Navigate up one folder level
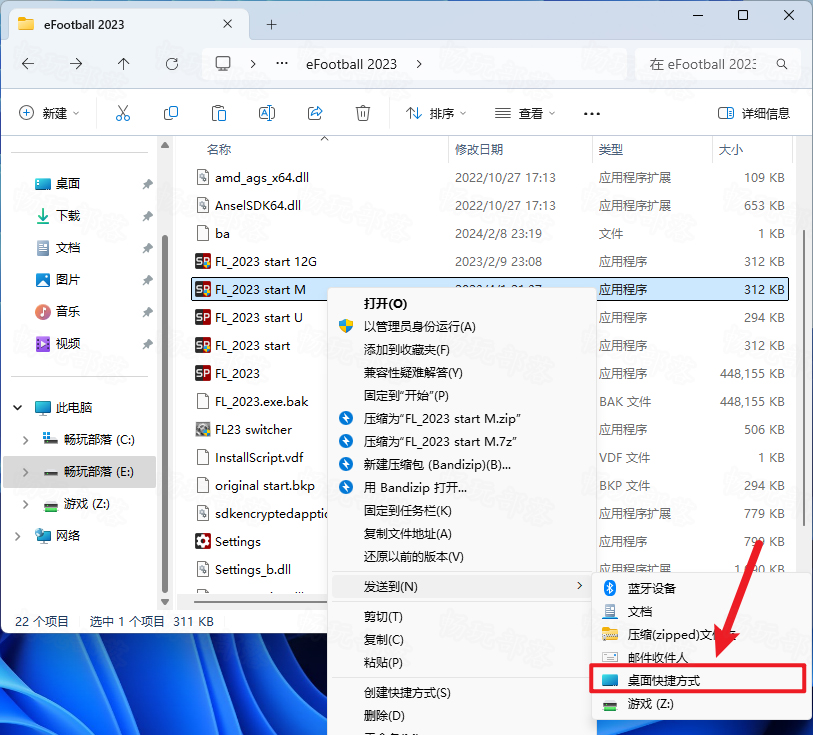This screenshot has width=813, height=735. [123, 64]
